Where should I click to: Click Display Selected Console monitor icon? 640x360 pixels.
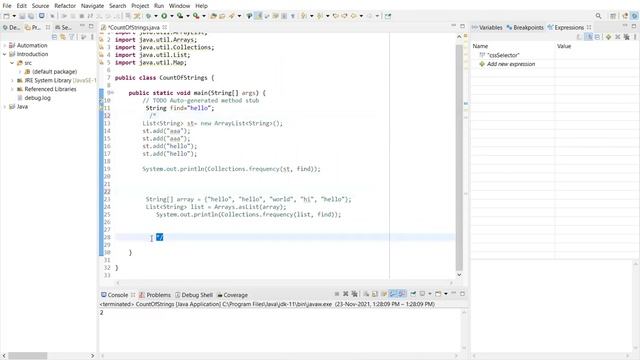point(422,294)
